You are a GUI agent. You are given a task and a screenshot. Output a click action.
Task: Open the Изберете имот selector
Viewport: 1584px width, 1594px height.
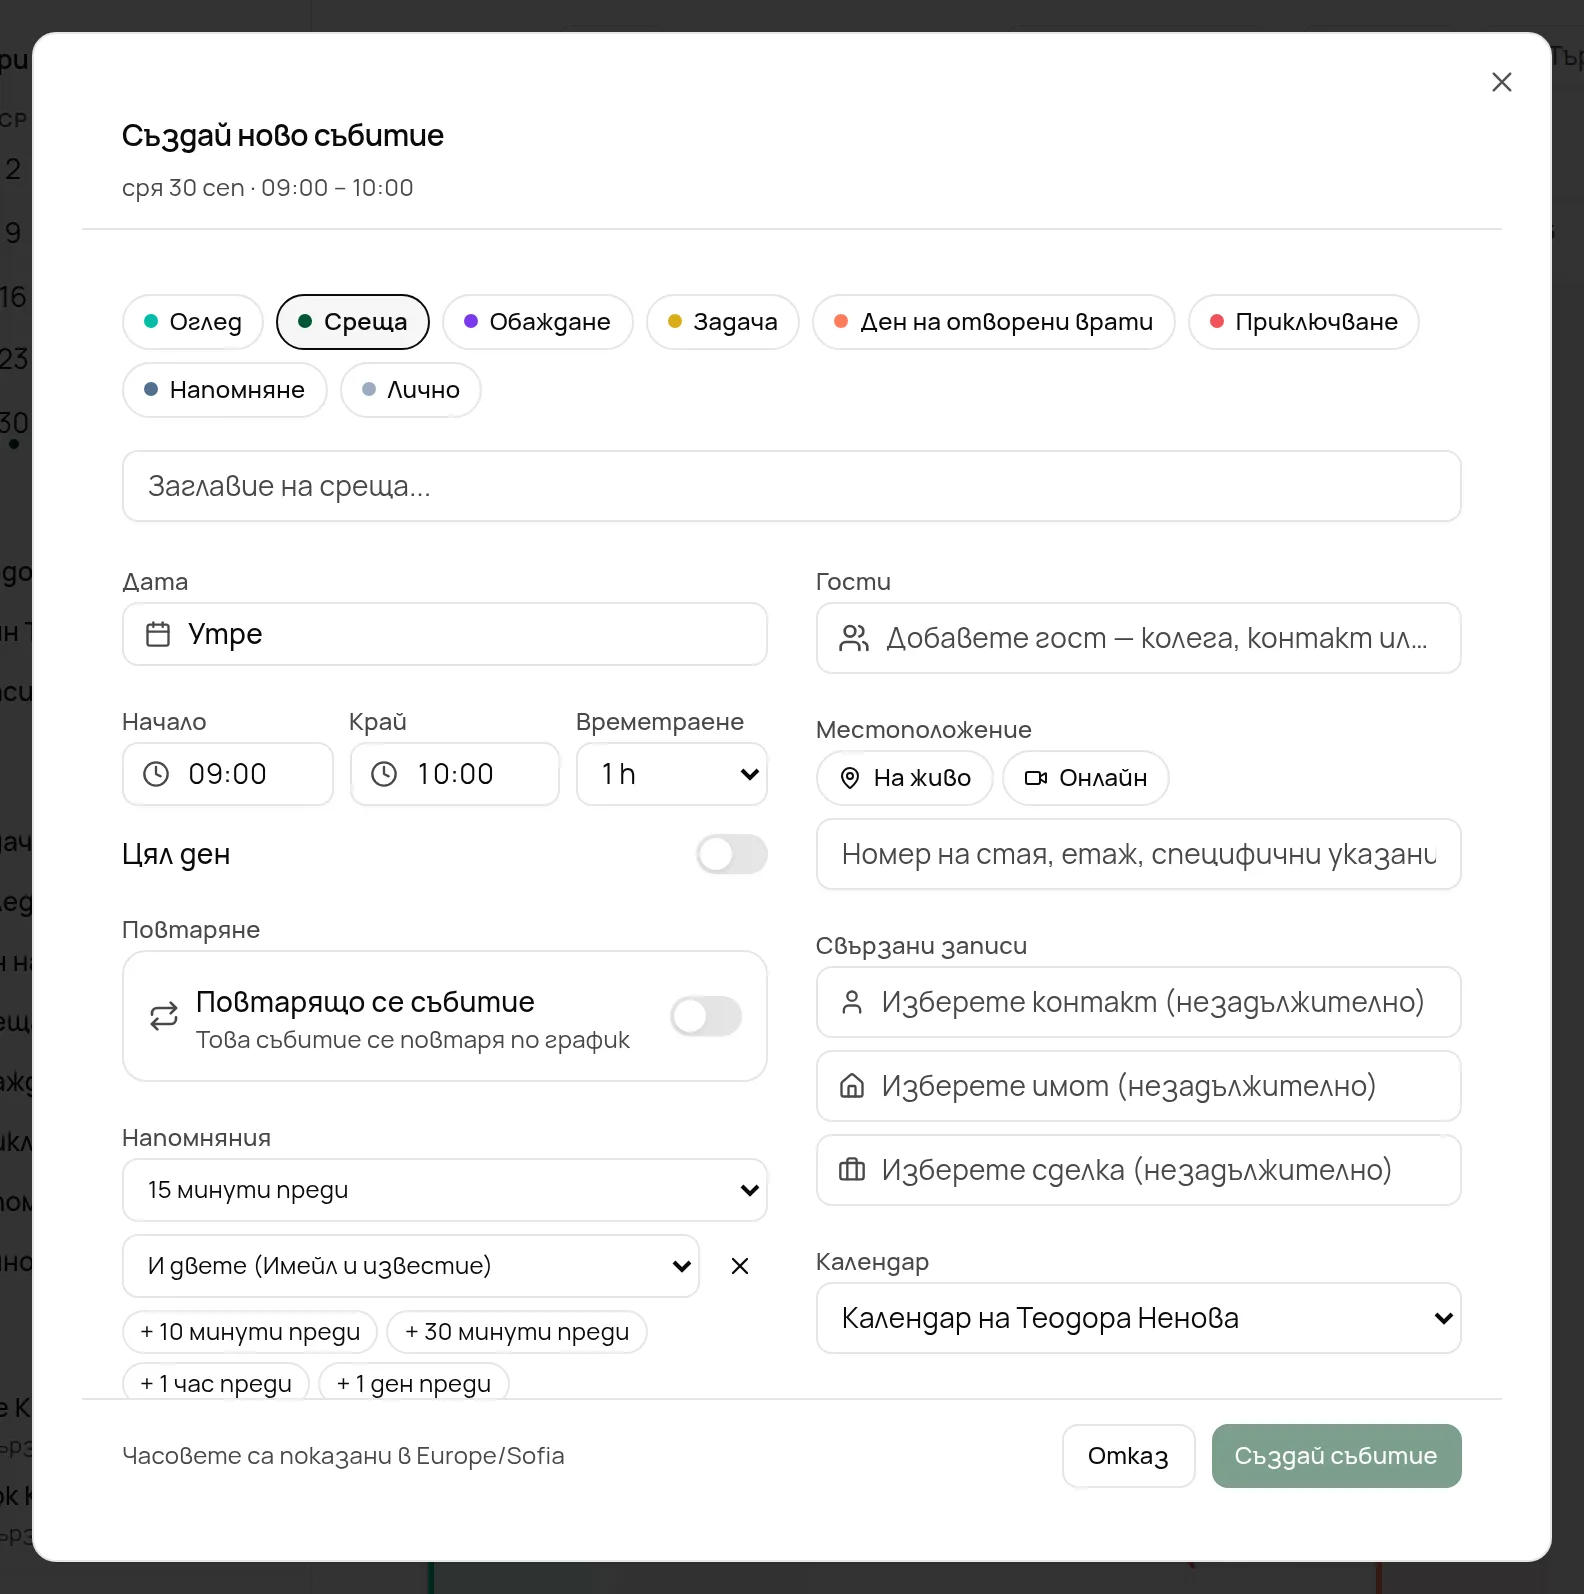[x=1139, y=1086]
